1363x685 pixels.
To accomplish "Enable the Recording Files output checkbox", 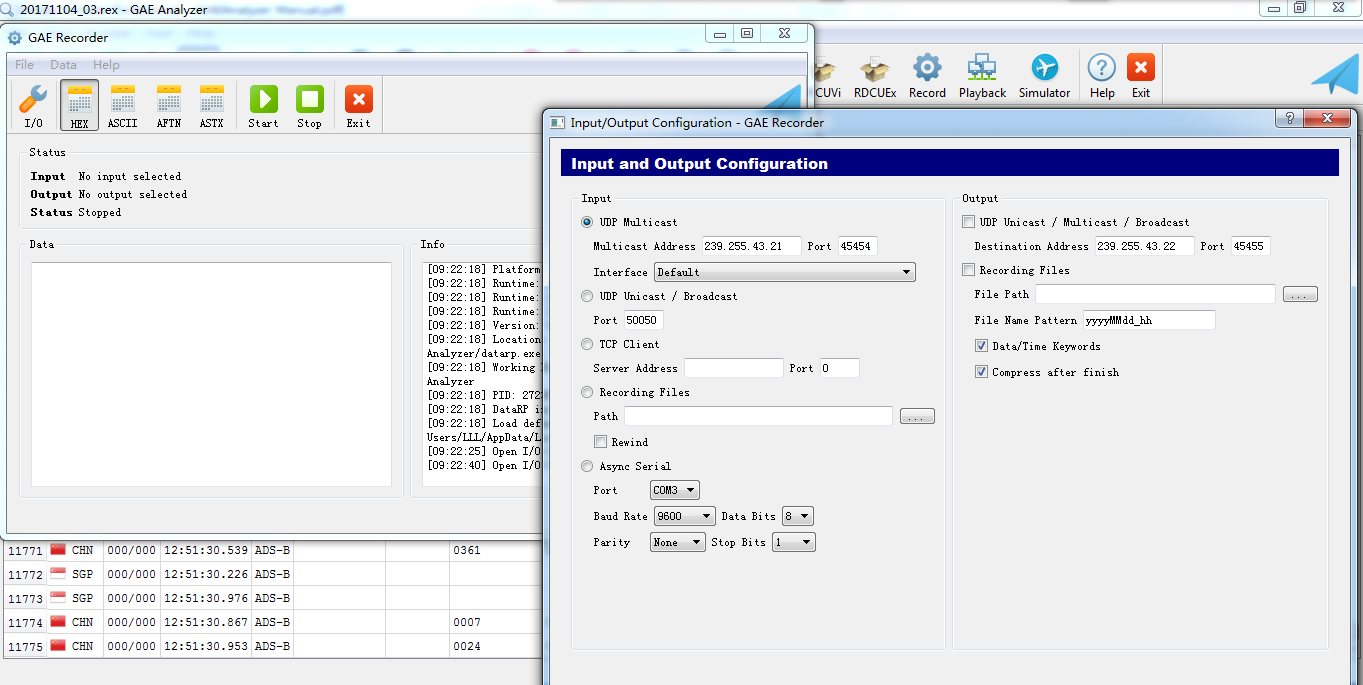I will point(968,270).
